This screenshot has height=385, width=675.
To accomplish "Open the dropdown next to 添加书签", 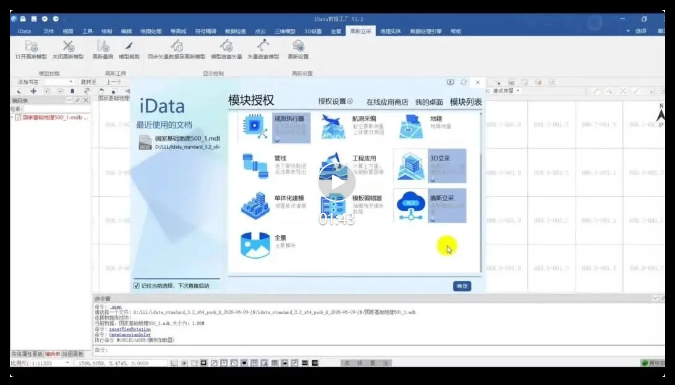I will [x=71, y=82].
